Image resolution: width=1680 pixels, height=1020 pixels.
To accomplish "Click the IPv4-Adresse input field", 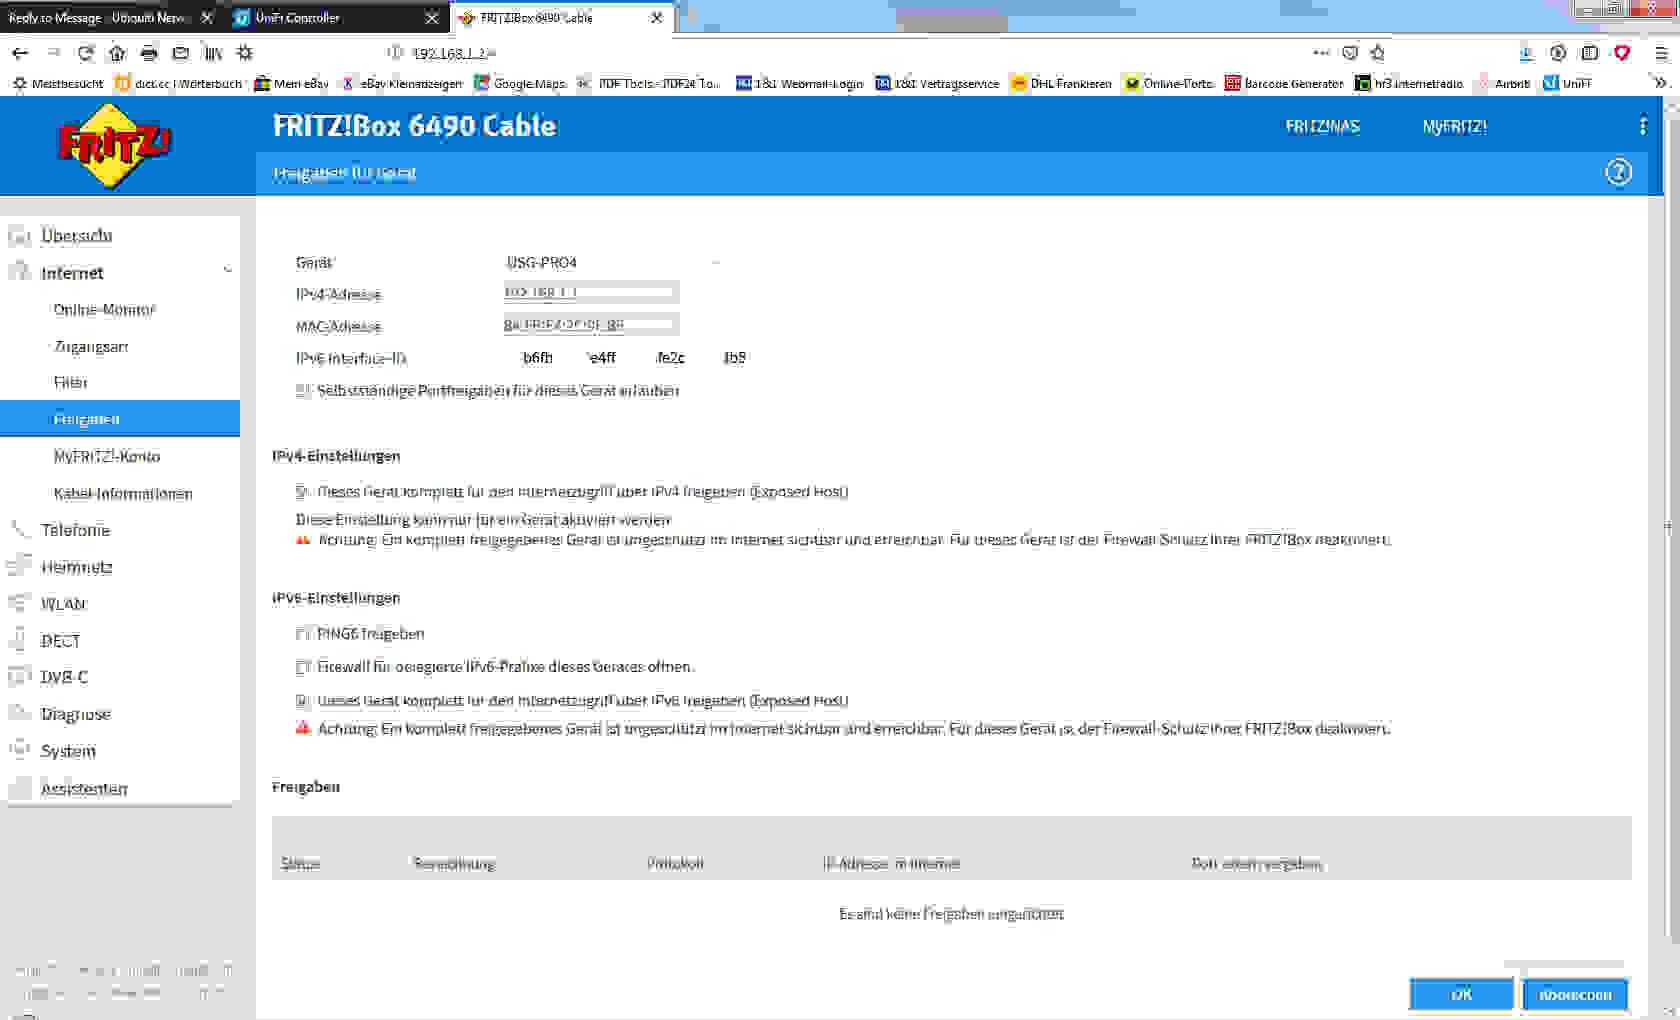I will point(591,293).
